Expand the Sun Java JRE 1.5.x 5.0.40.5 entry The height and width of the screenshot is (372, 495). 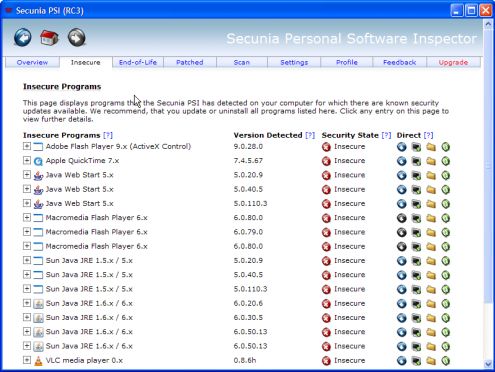27,274
